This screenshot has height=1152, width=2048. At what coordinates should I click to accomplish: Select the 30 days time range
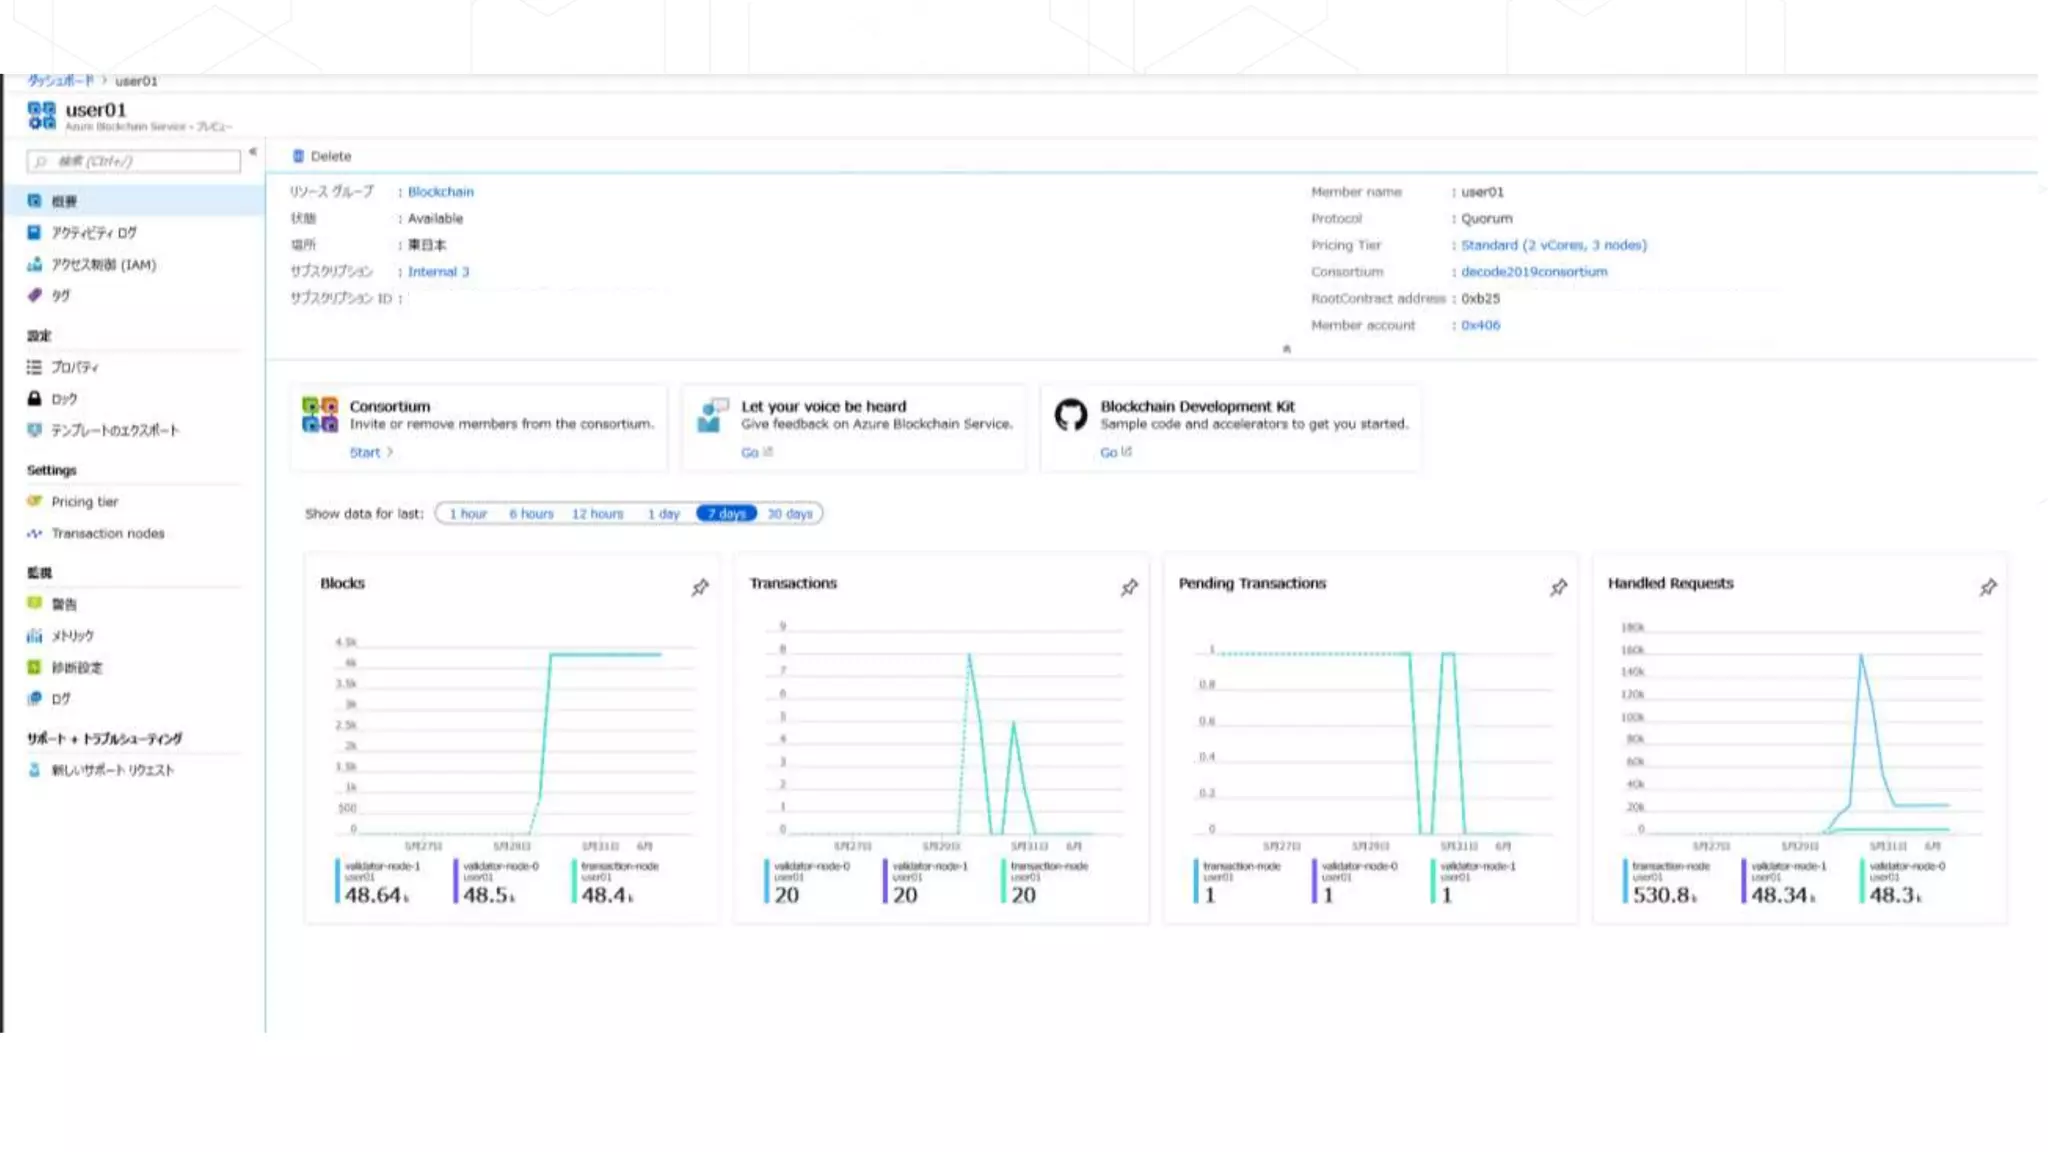pos(790,514)
